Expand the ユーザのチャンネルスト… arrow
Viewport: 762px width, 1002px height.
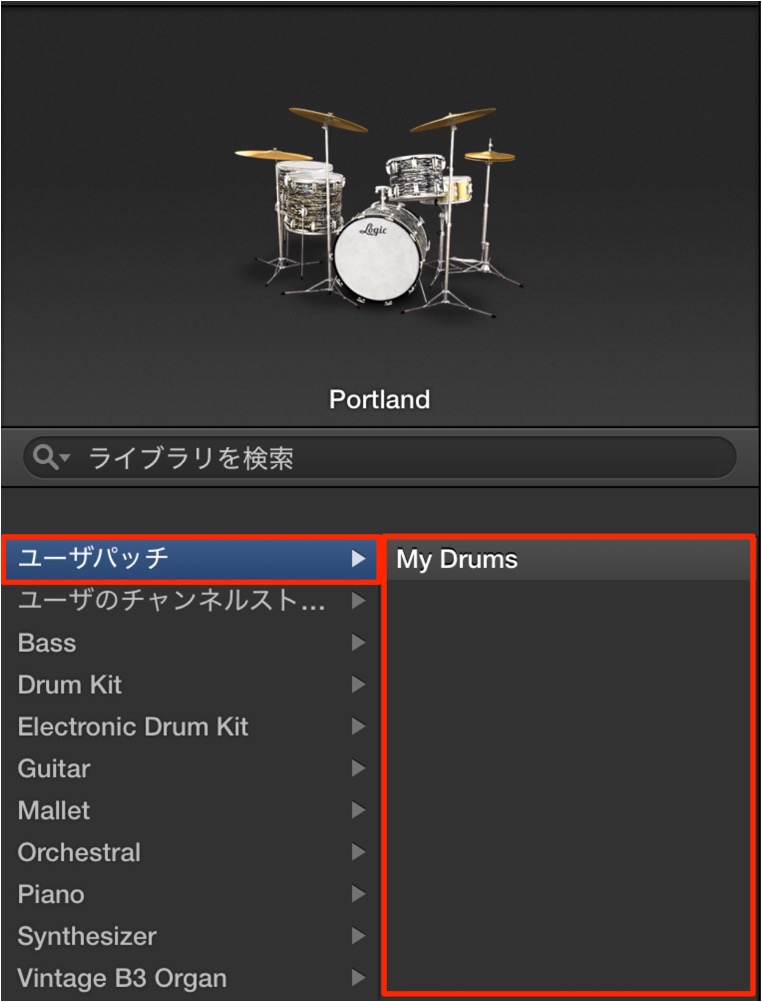tap(359, 601)
